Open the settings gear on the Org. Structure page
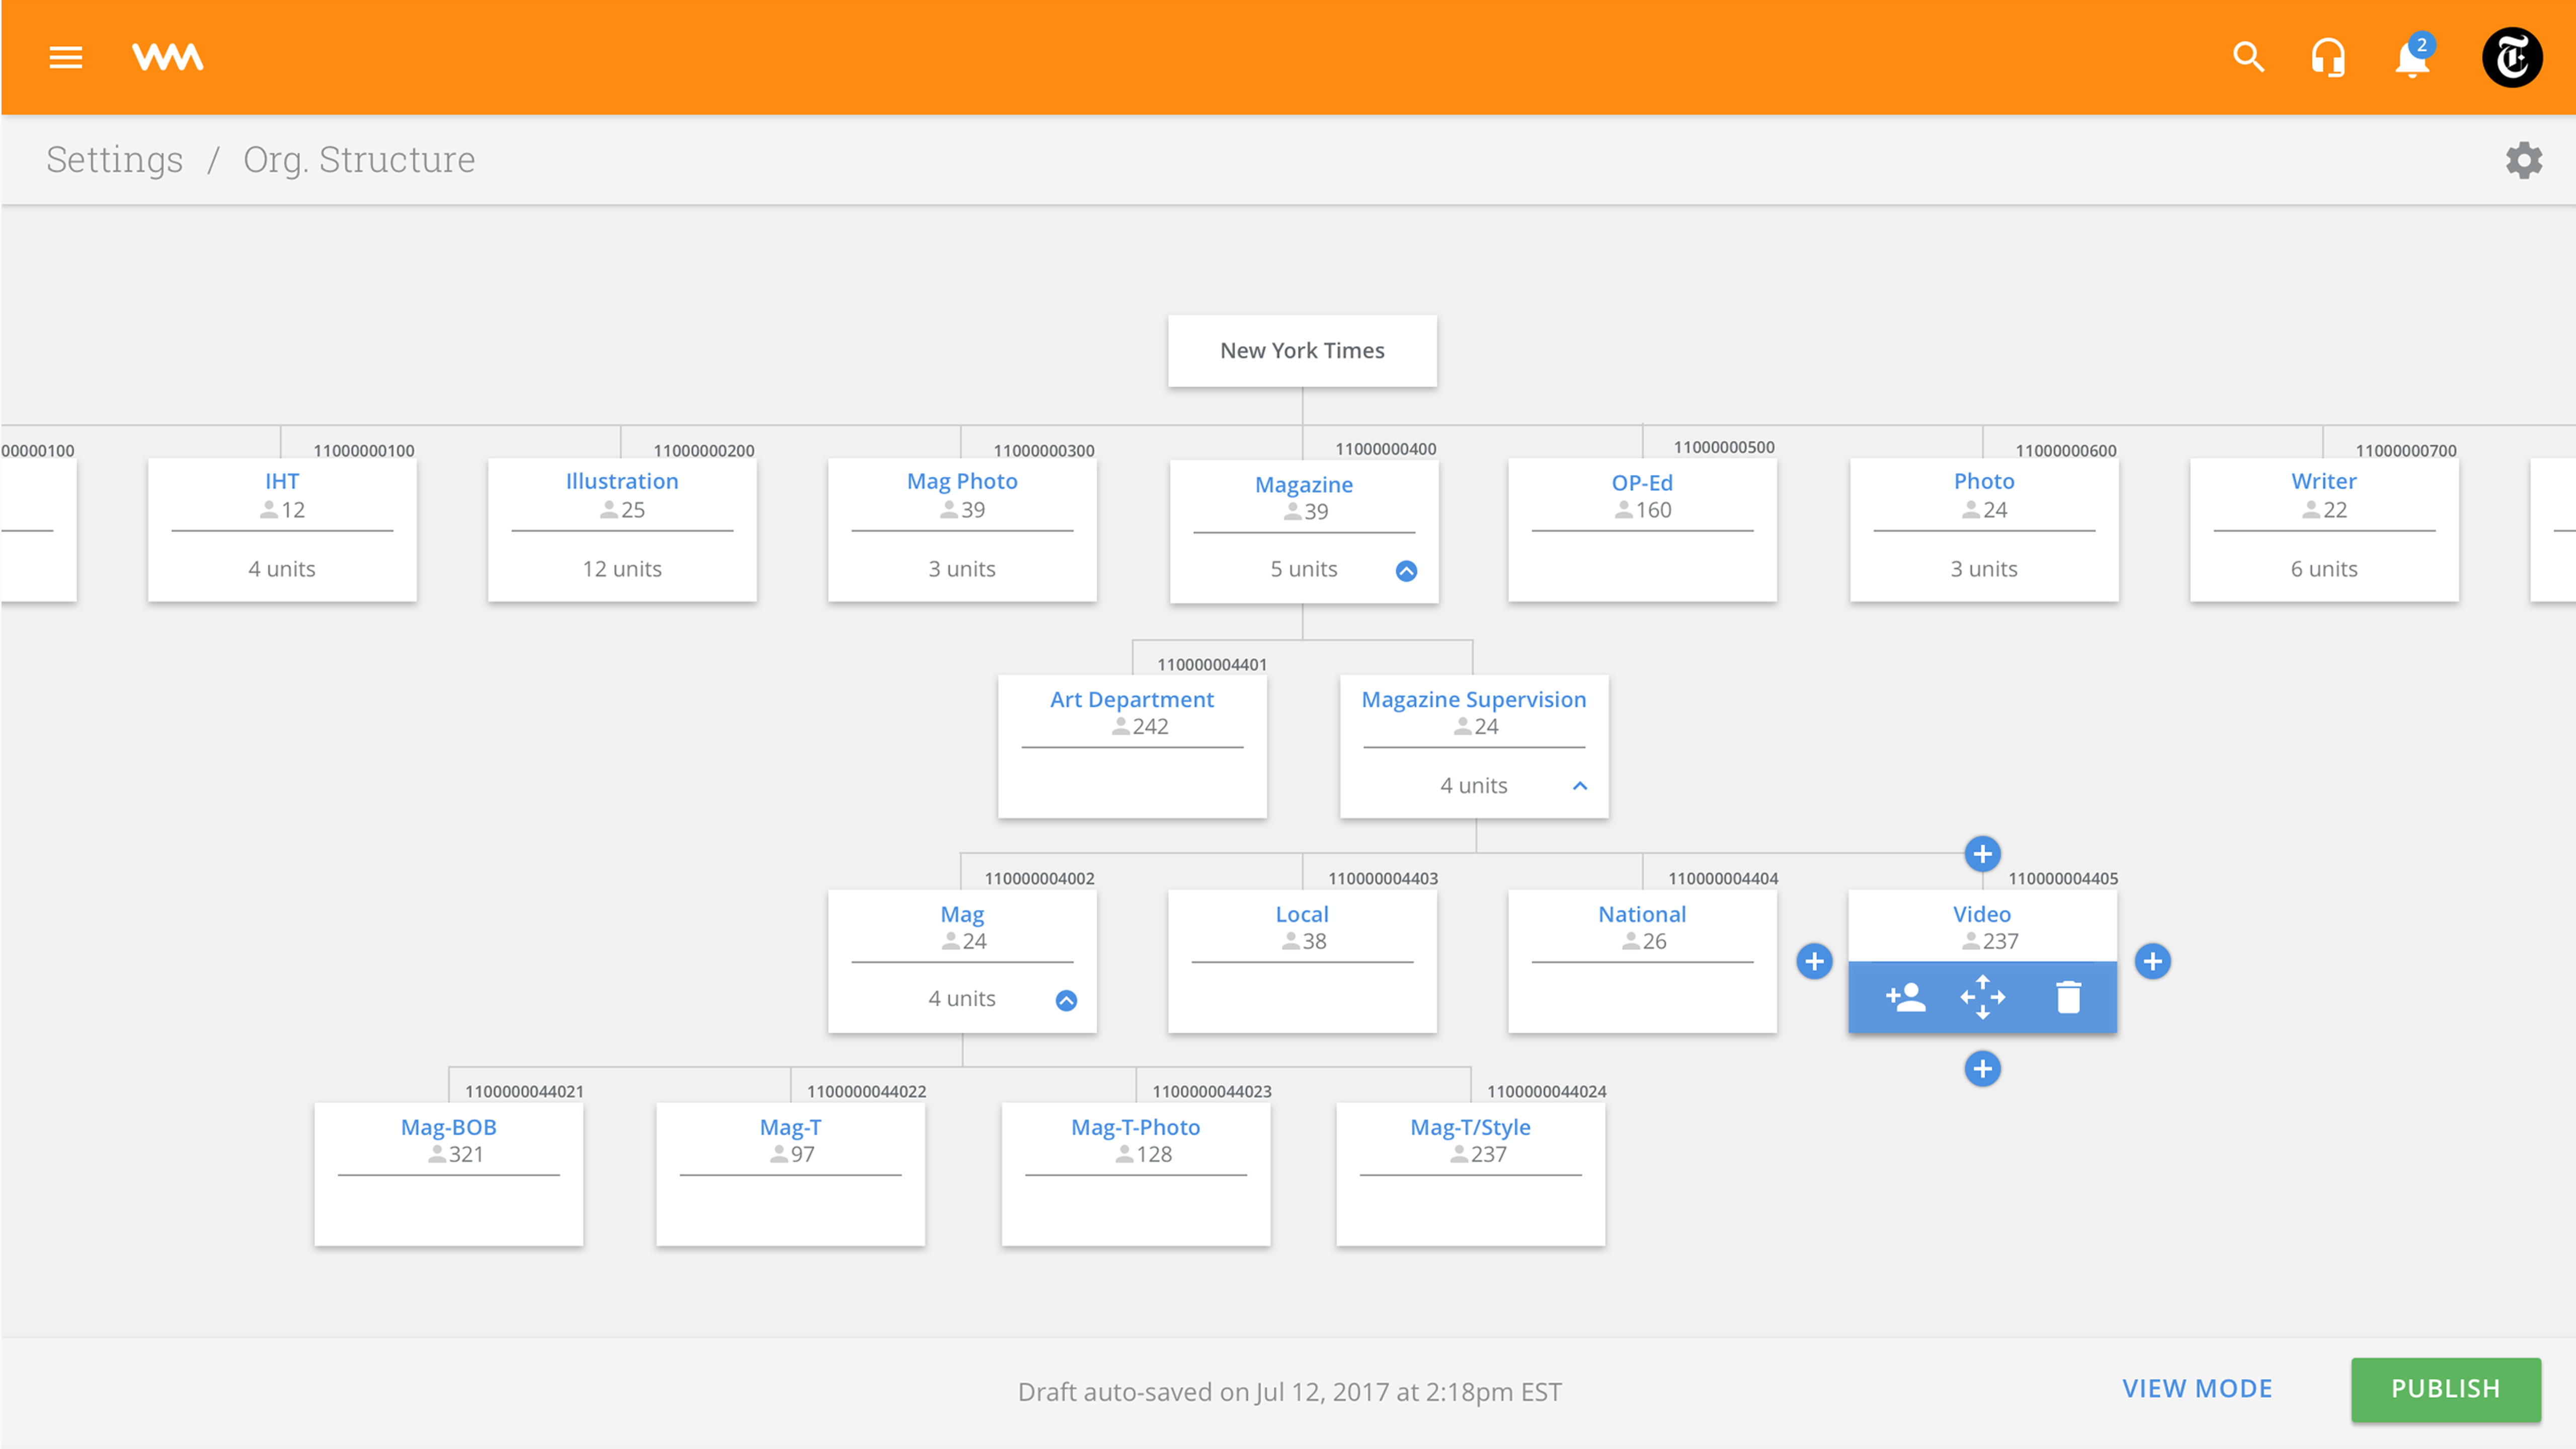2576x1449 pixels. (2523, 160)
